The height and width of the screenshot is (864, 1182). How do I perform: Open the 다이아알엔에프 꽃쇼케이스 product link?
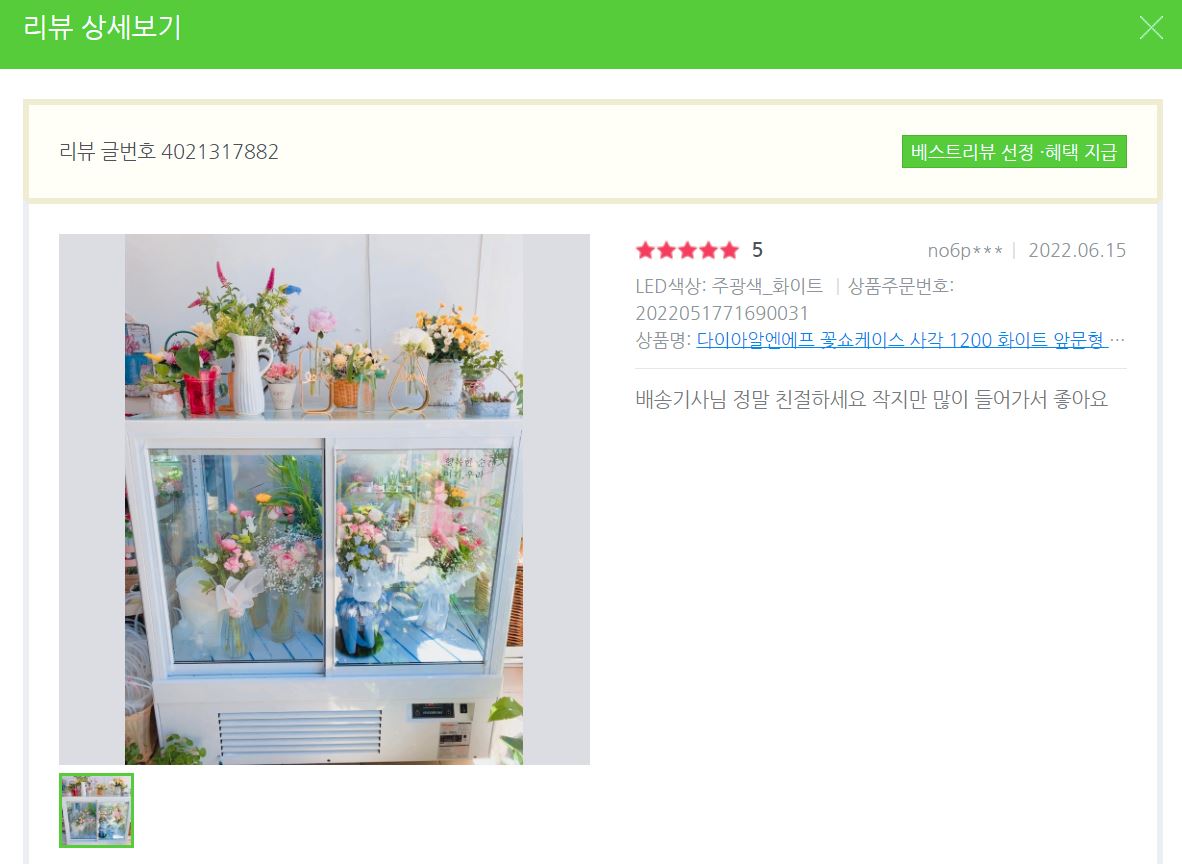[902, 340]
